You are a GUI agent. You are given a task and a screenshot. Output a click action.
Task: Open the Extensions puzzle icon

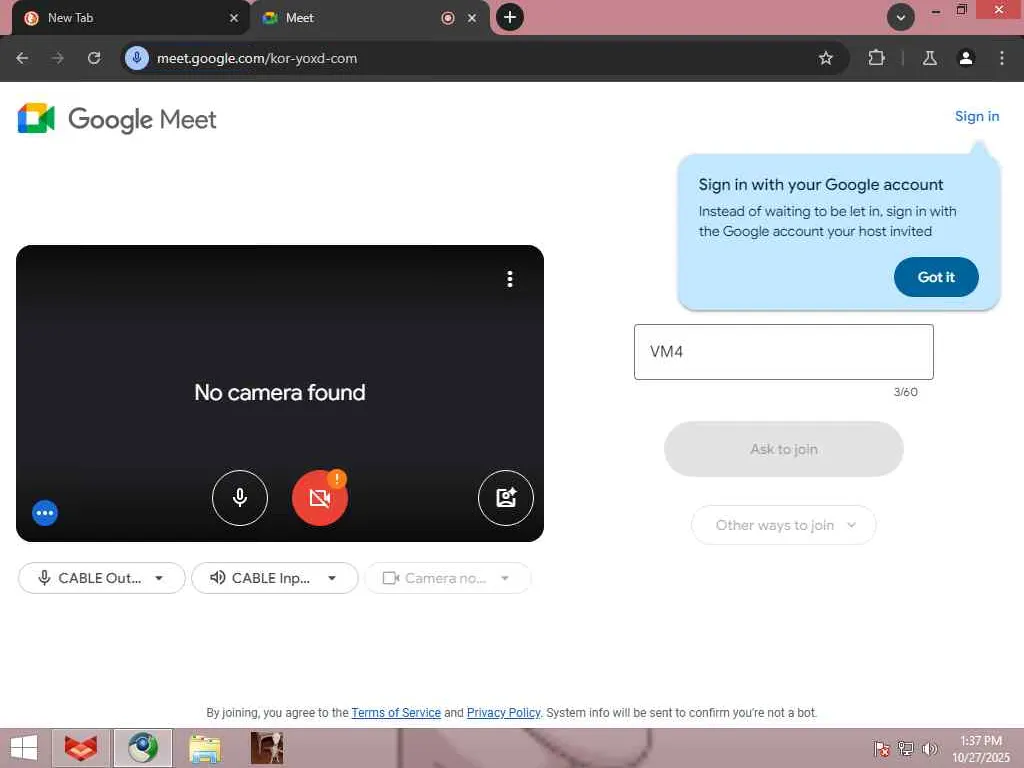coord(876,58)
